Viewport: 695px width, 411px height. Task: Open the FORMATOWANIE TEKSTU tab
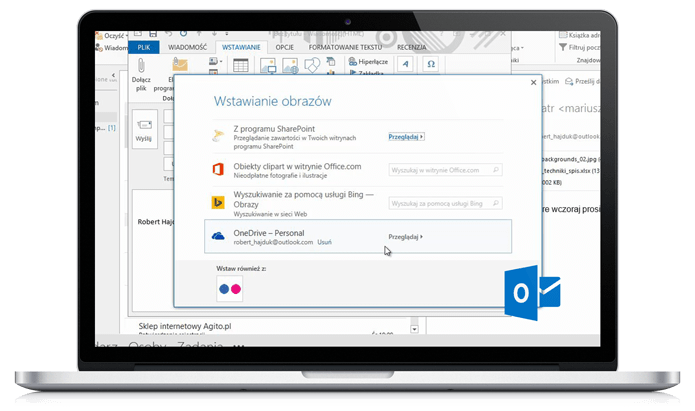(346, 46)
